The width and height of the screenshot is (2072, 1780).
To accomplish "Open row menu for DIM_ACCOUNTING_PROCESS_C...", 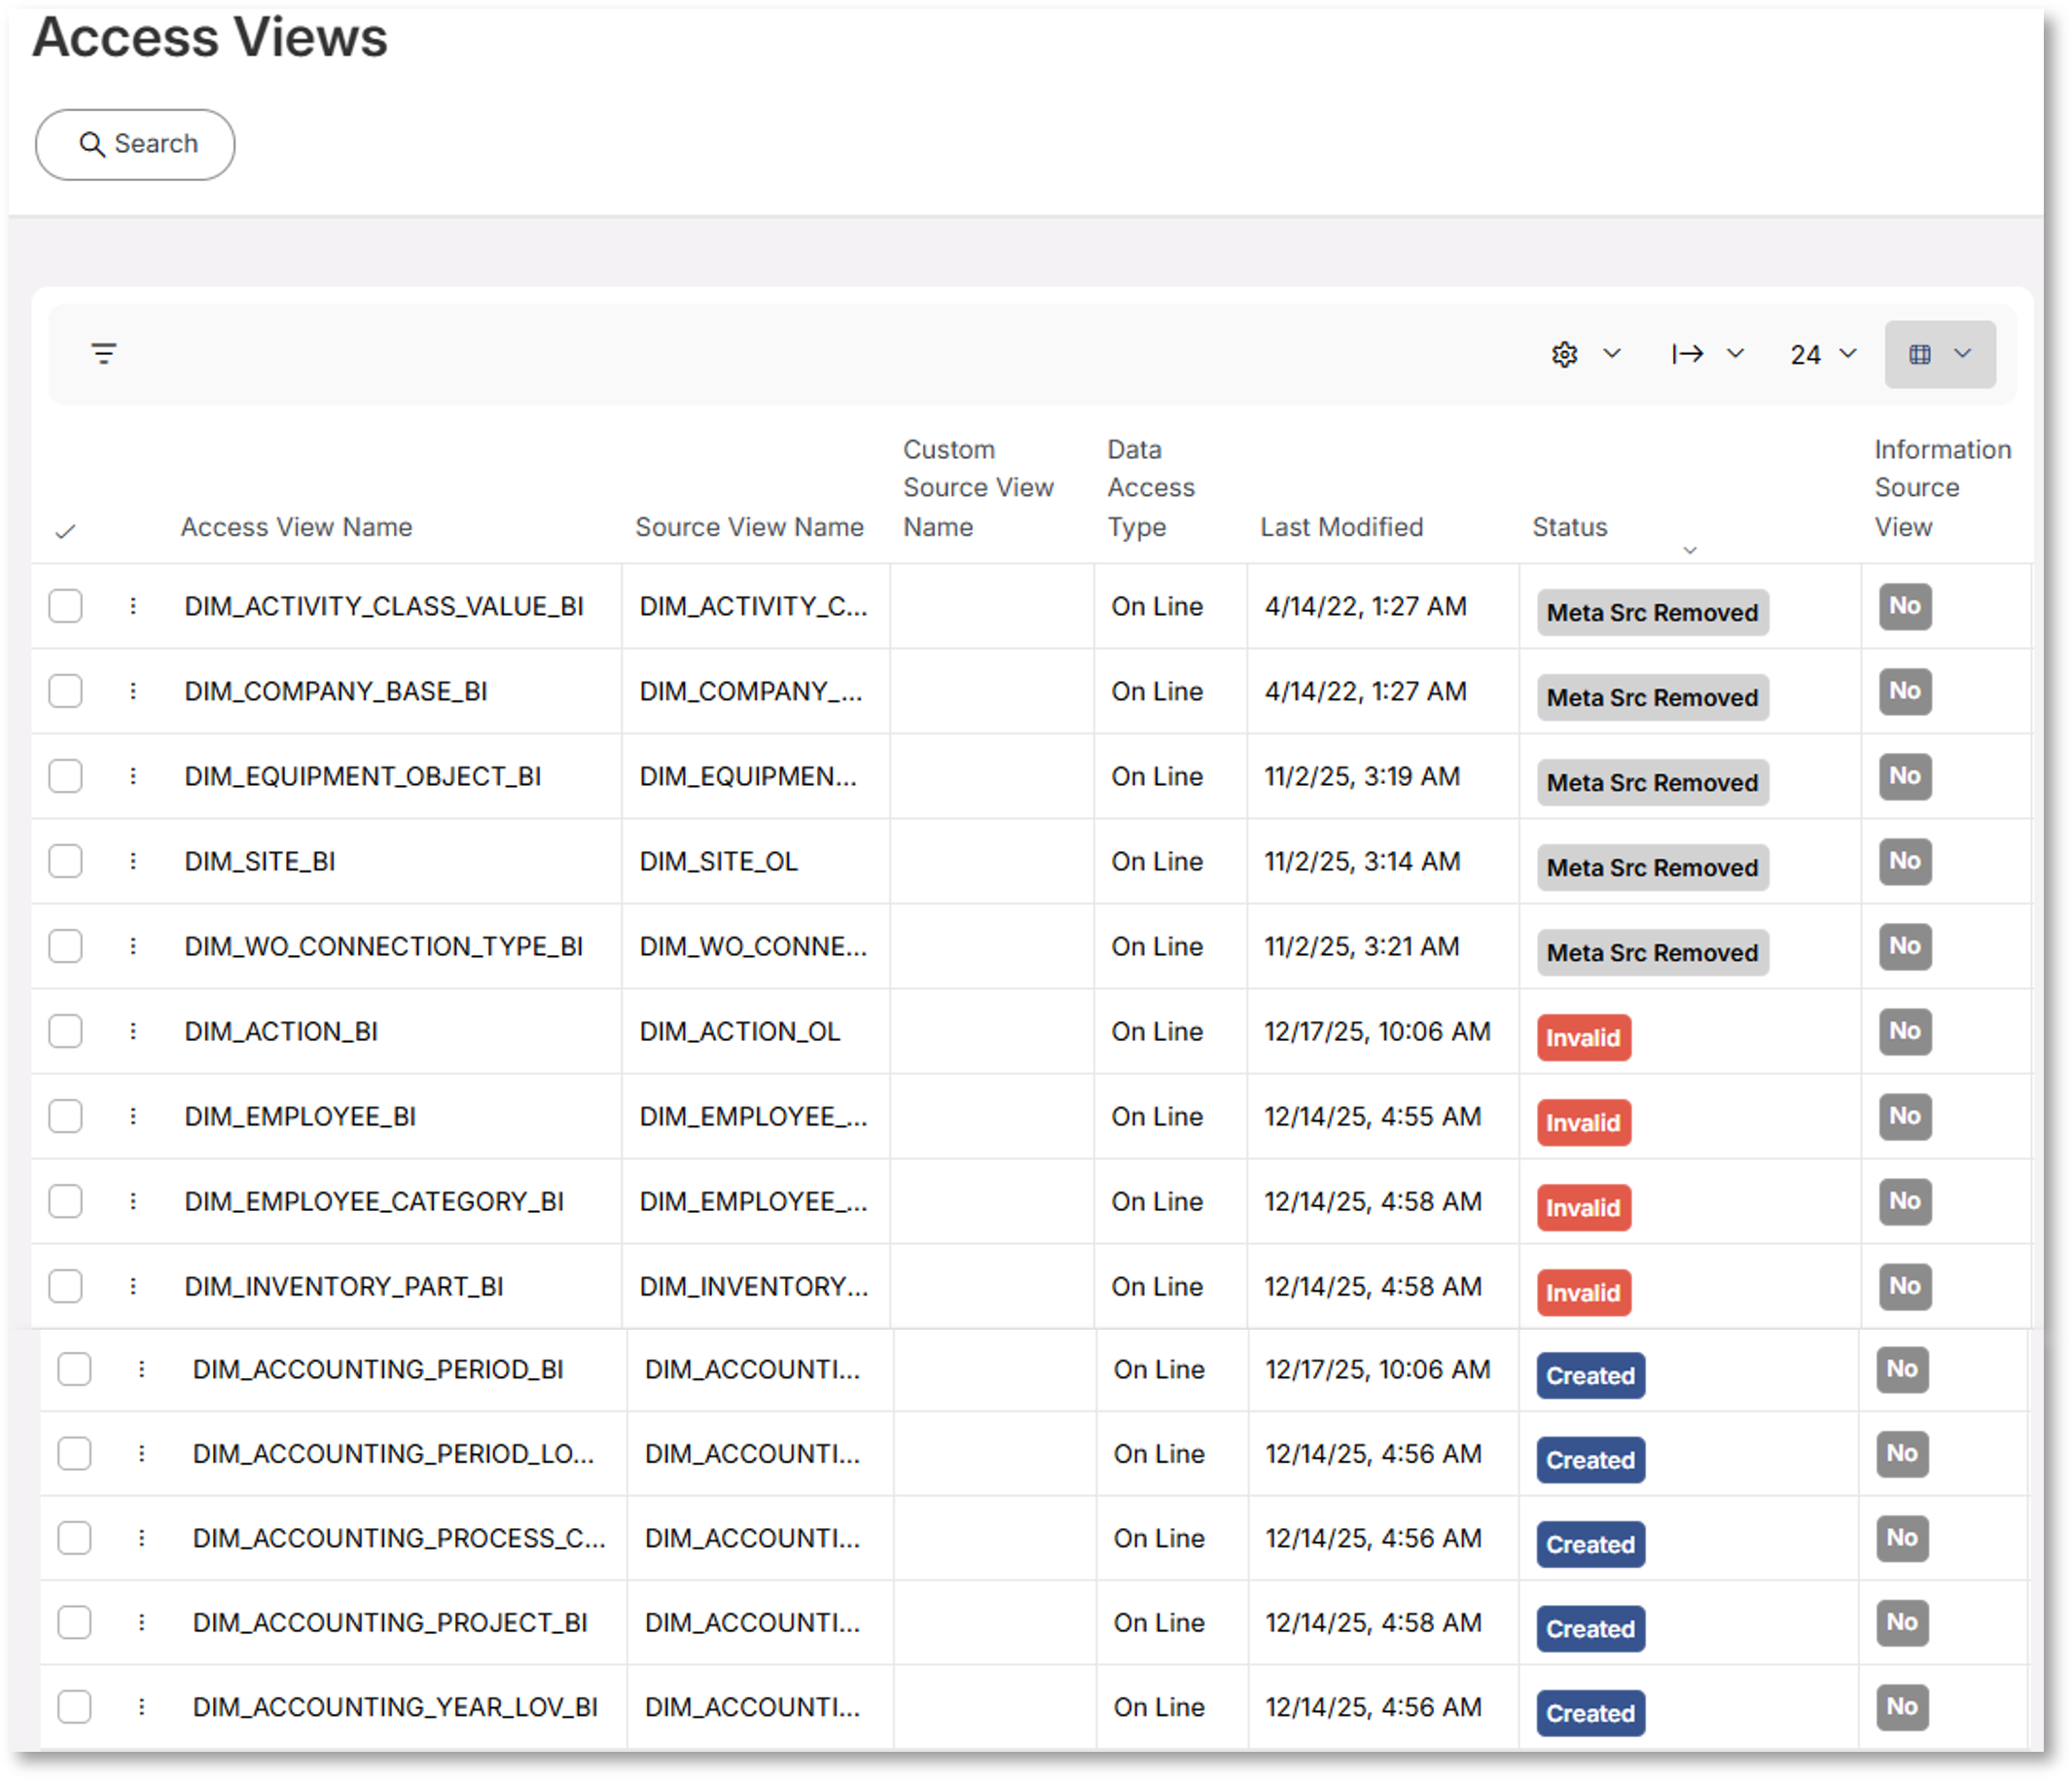I will [142, 1538].
